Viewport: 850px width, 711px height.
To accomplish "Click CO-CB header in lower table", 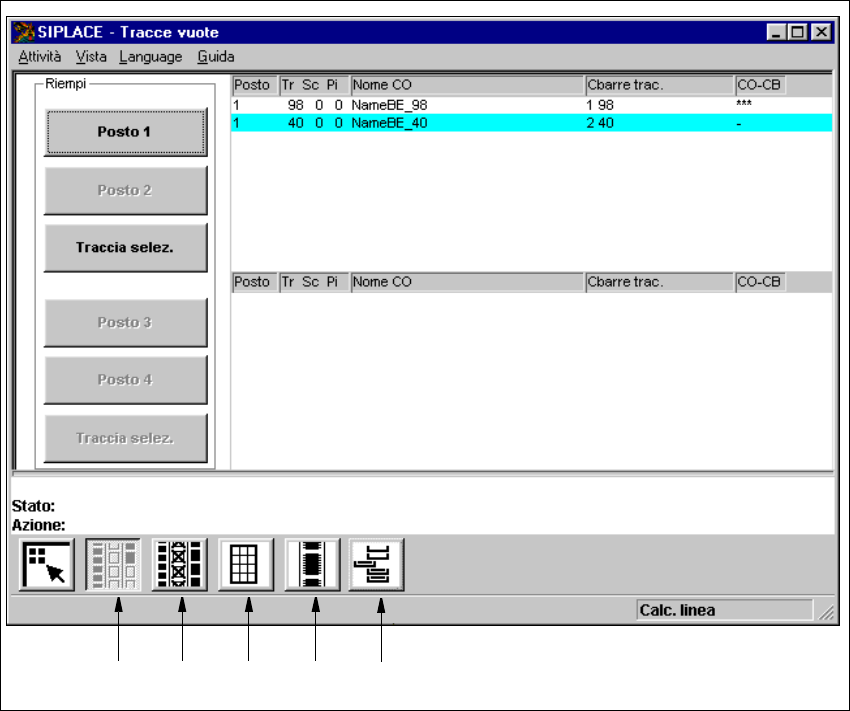I will tap(760, 282).
